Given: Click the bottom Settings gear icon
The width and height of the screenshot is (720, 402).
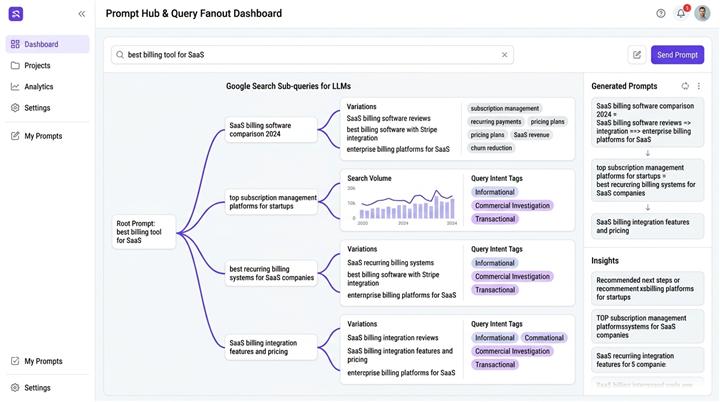Looking at the screenshot, I should pyautogui.click(x=15, y=388).
